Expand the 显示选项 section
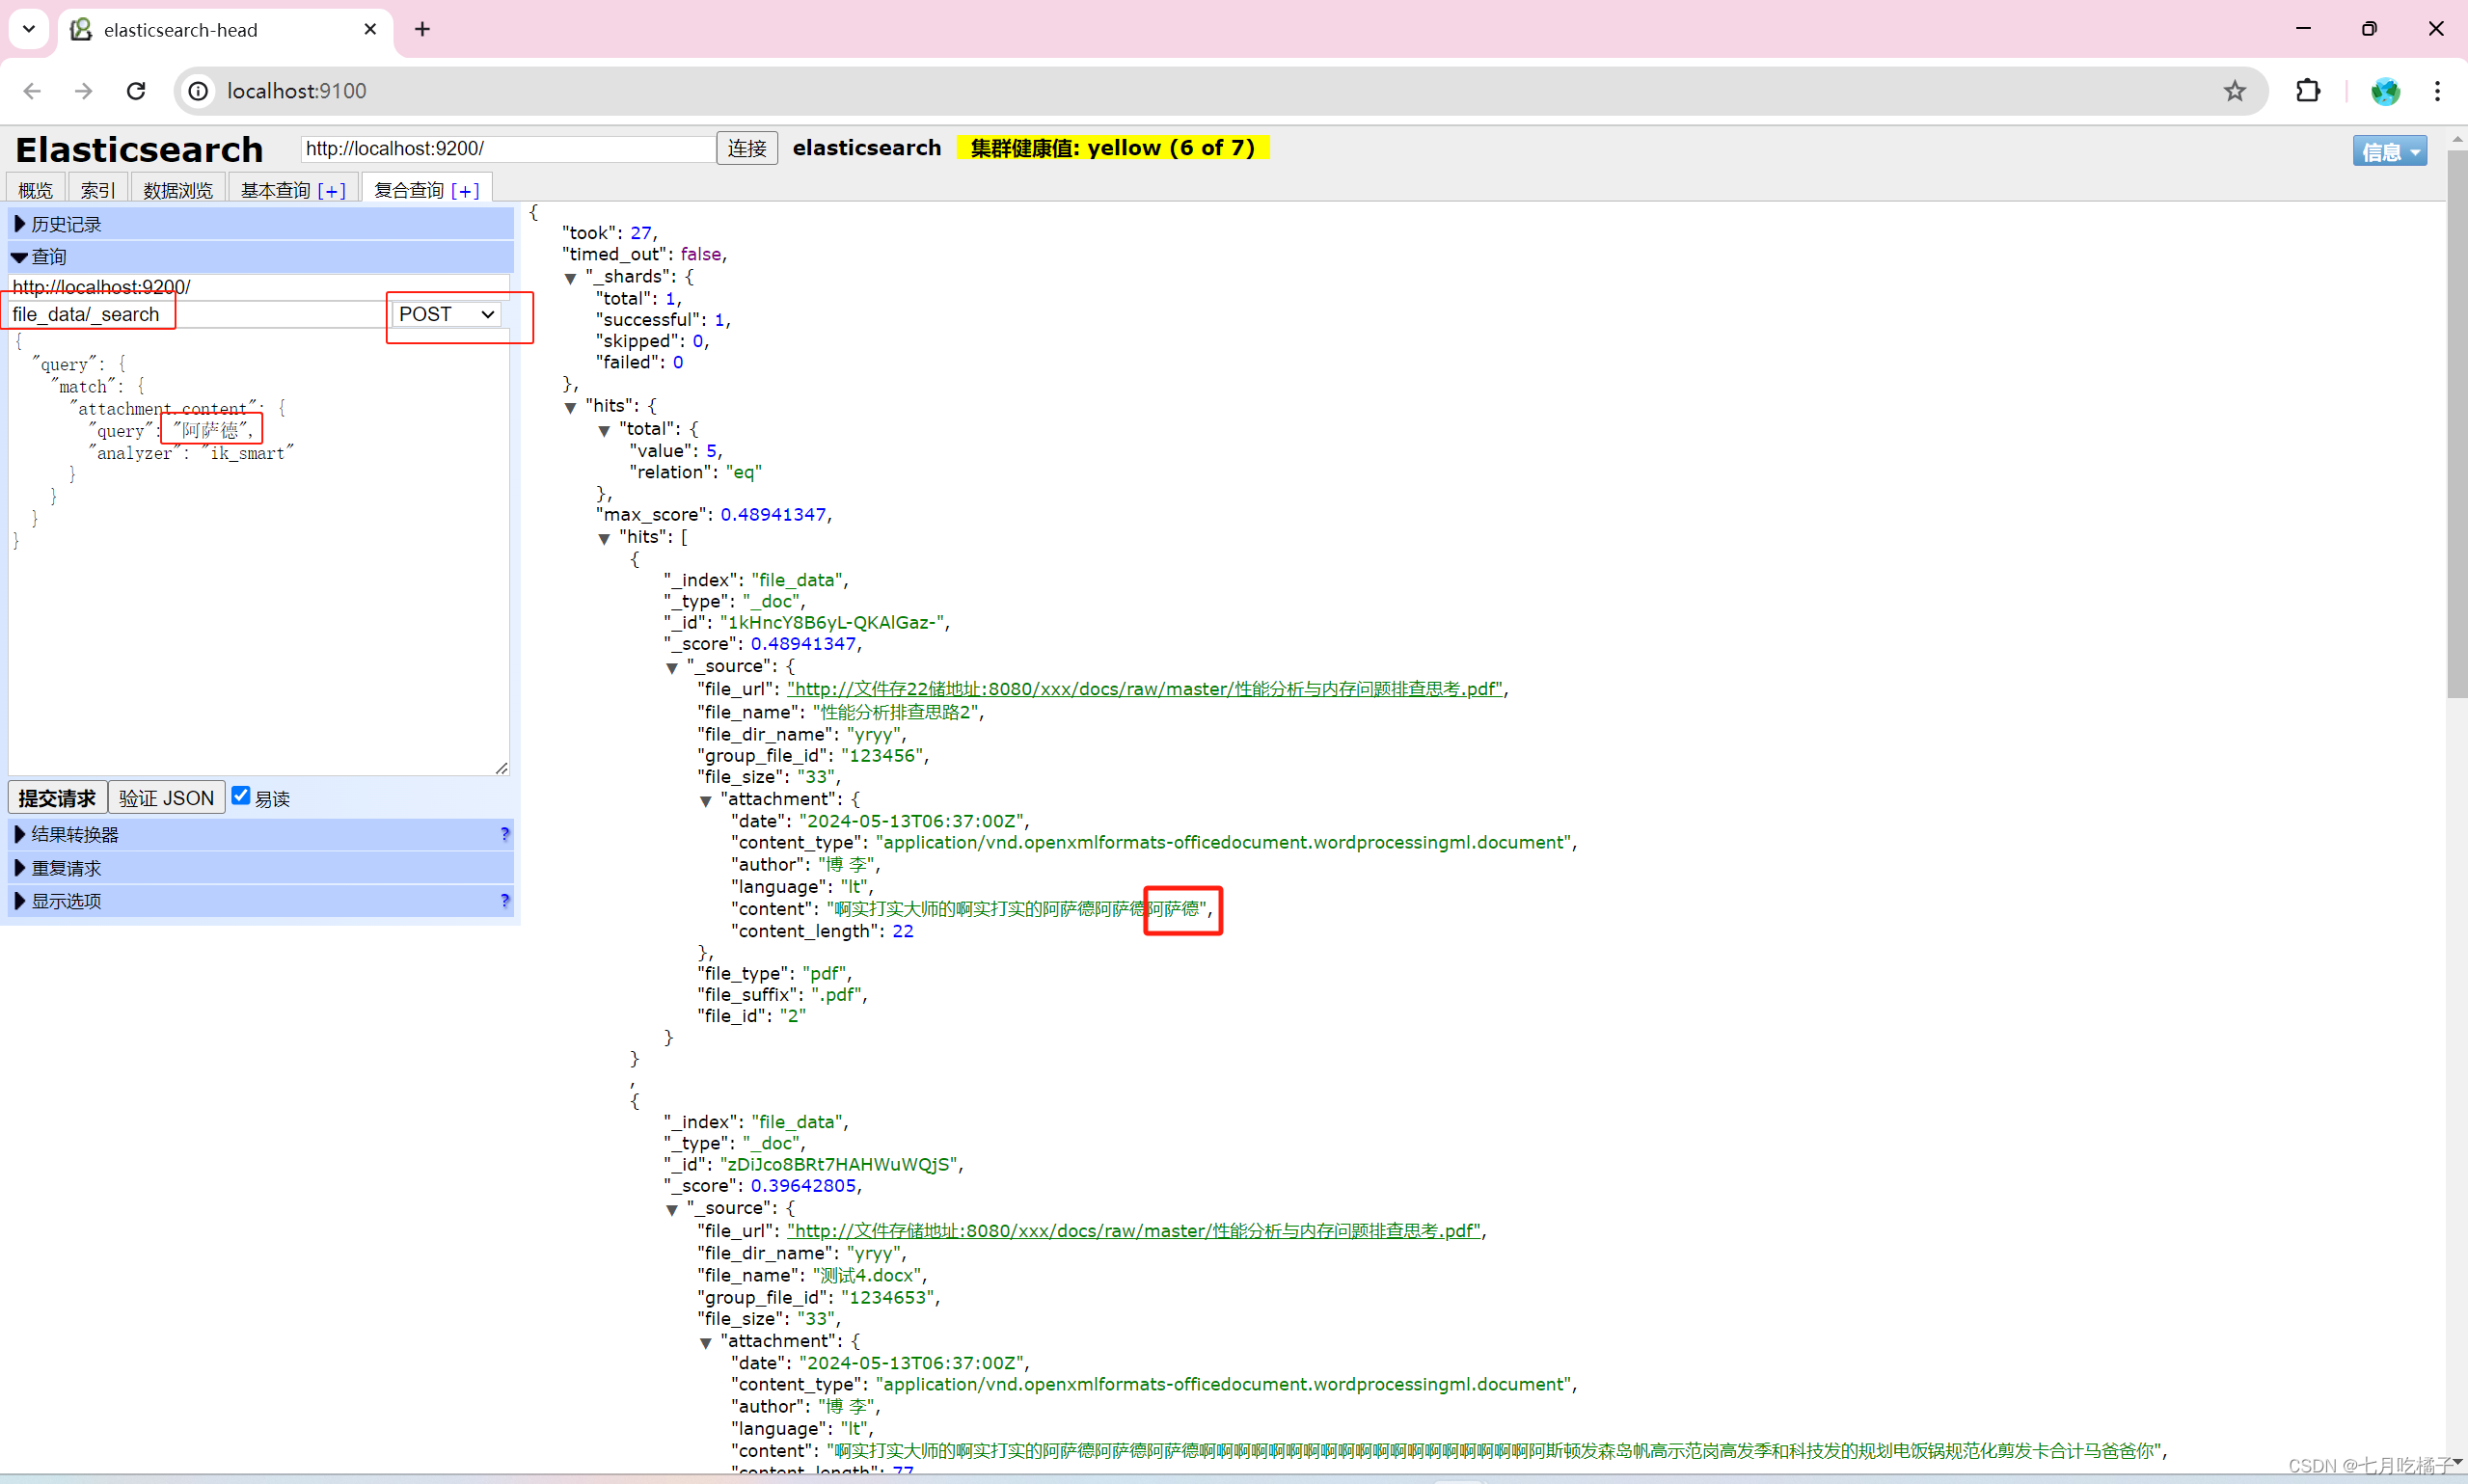2468x1484 pixels. tap(261, 901)
